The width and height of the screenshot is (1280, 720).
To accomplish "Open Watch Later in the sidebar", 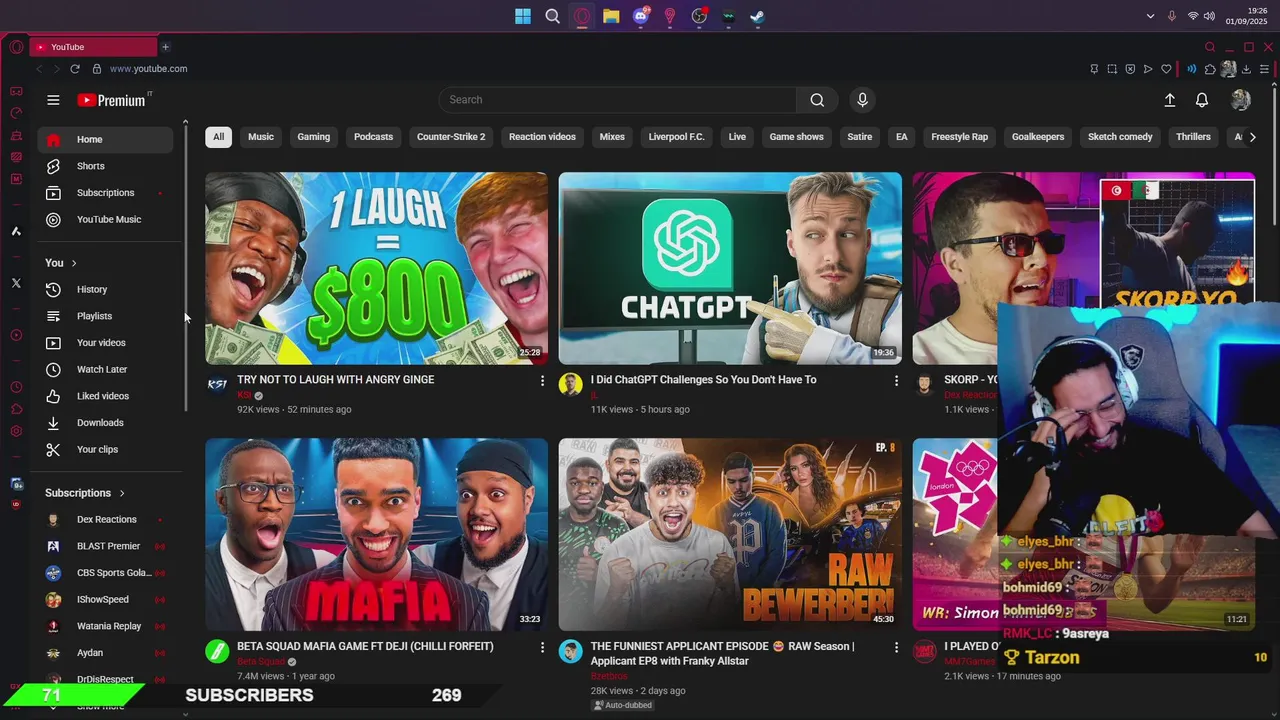I will (x=105, y=369).
